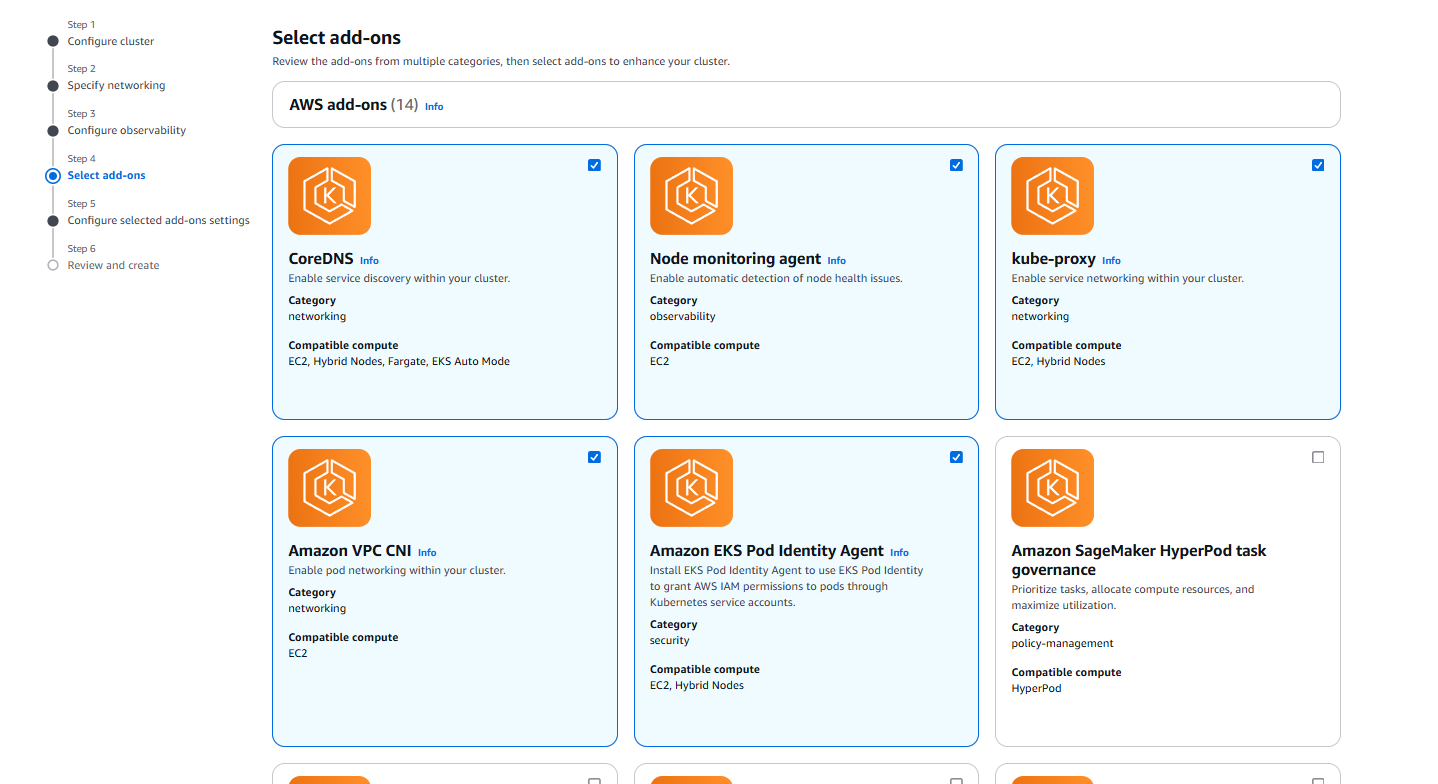Click "Enable automatic detection of node health issues."
This screenshot has height=784, width=1438.
pyautogui.click(x=776, y=278)
